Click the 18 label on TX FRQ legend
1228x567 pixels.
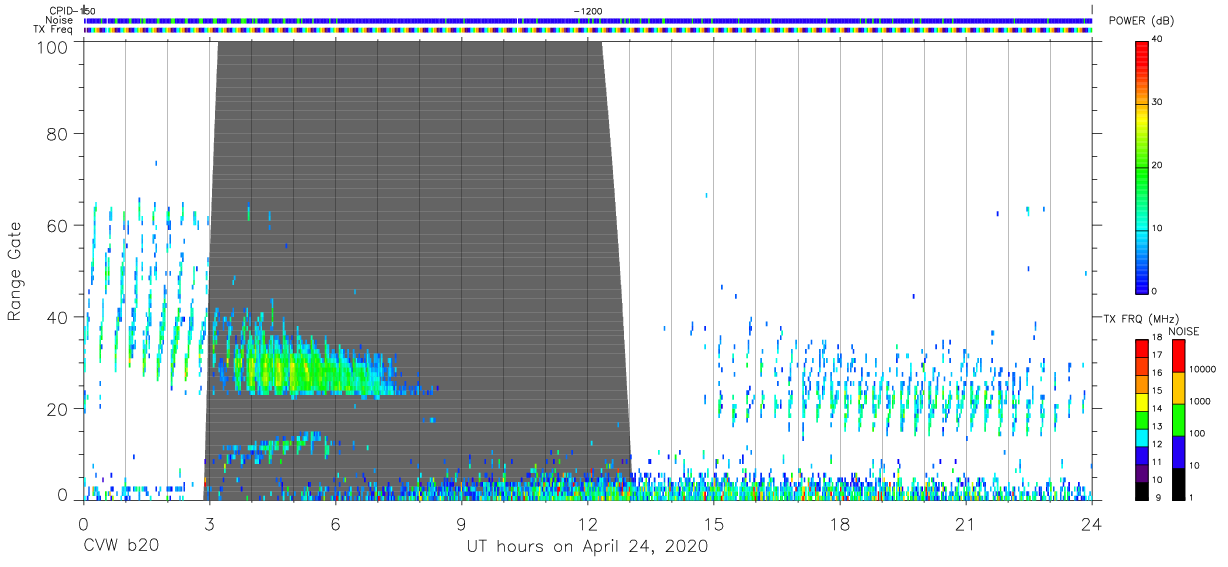[x=1157, y=339]
